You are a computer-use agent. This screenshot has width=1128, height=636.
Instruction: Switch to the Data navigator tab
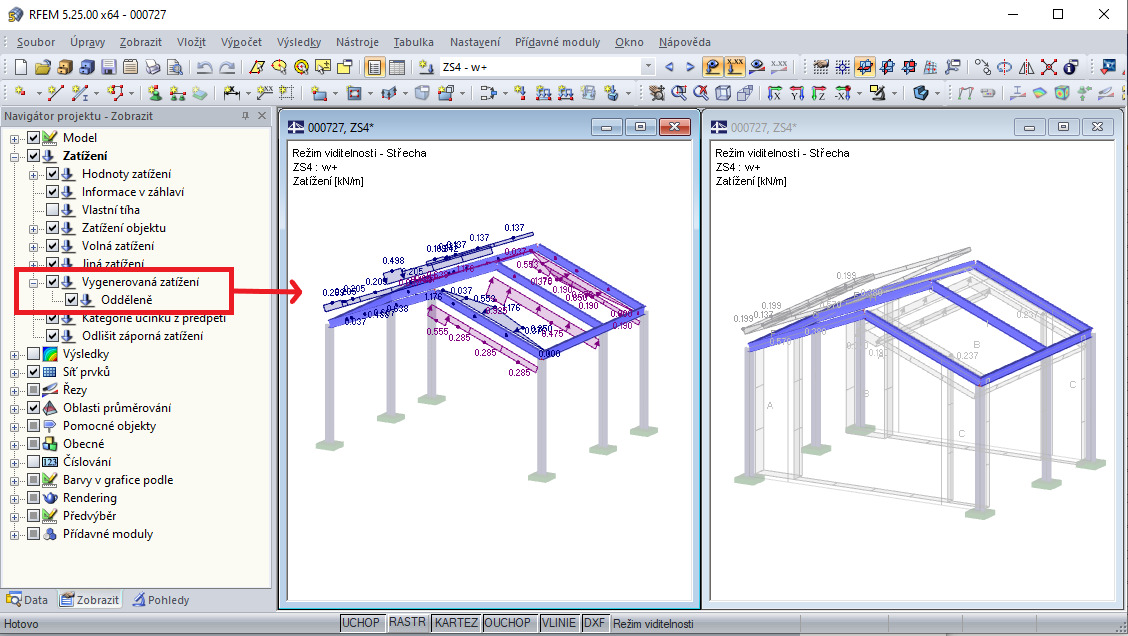point(27,599)
